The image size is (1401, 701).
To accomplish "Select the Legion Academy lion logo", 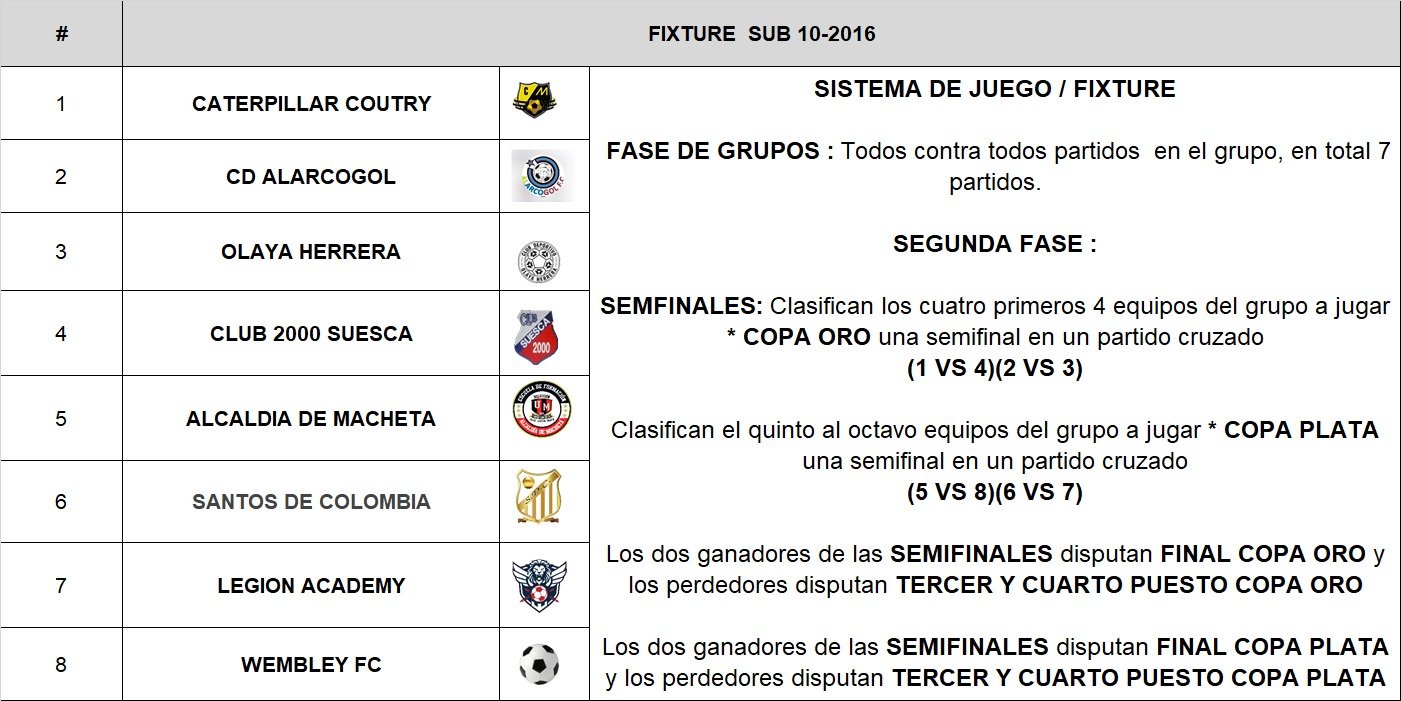I will pyautogui.click(x=539, y=586).
